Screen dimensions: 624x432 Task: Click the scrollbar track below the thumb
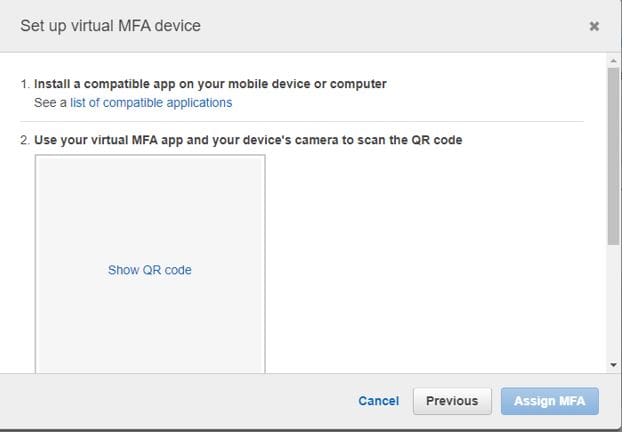tap(613, 302)
